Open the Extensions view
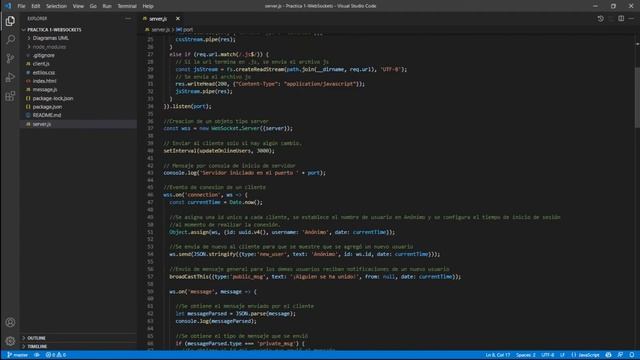The image size is (640, 360). (x=10, y=96)
